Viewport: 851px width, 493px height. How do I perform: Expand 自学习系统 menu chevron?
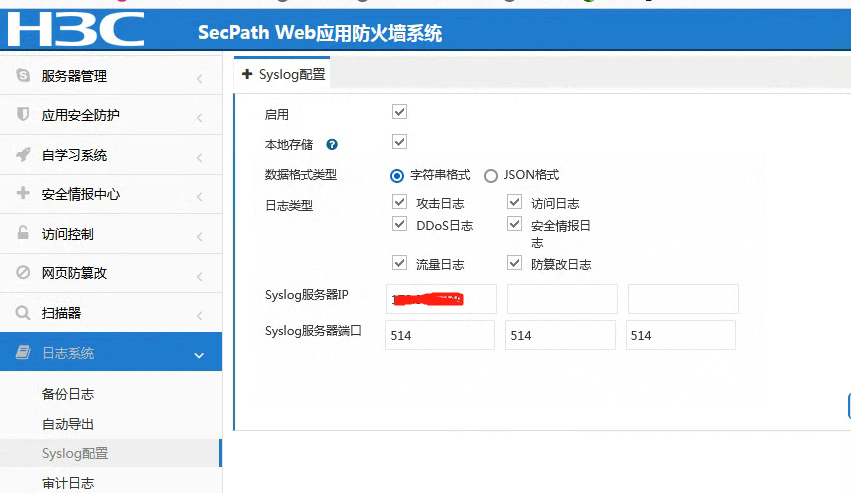(199, 158)
